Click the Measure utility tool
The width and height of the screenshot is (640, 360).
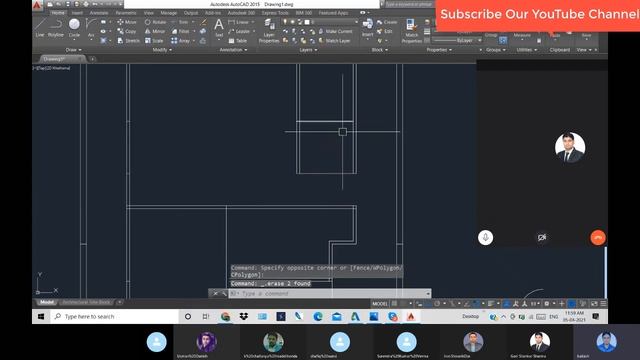(522, 36)
